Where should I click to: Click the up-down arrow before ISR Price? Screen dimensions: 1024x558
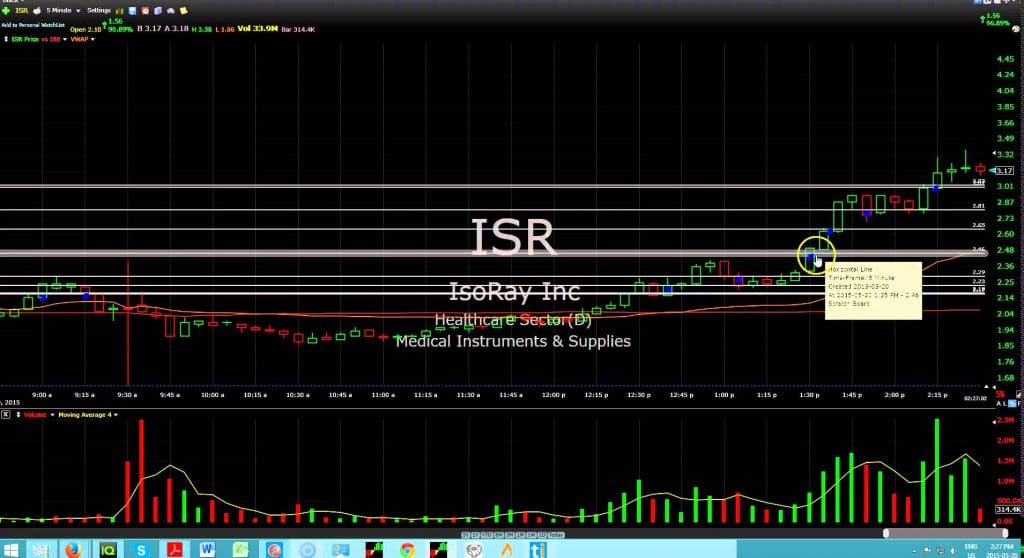(x=6, y=39)
